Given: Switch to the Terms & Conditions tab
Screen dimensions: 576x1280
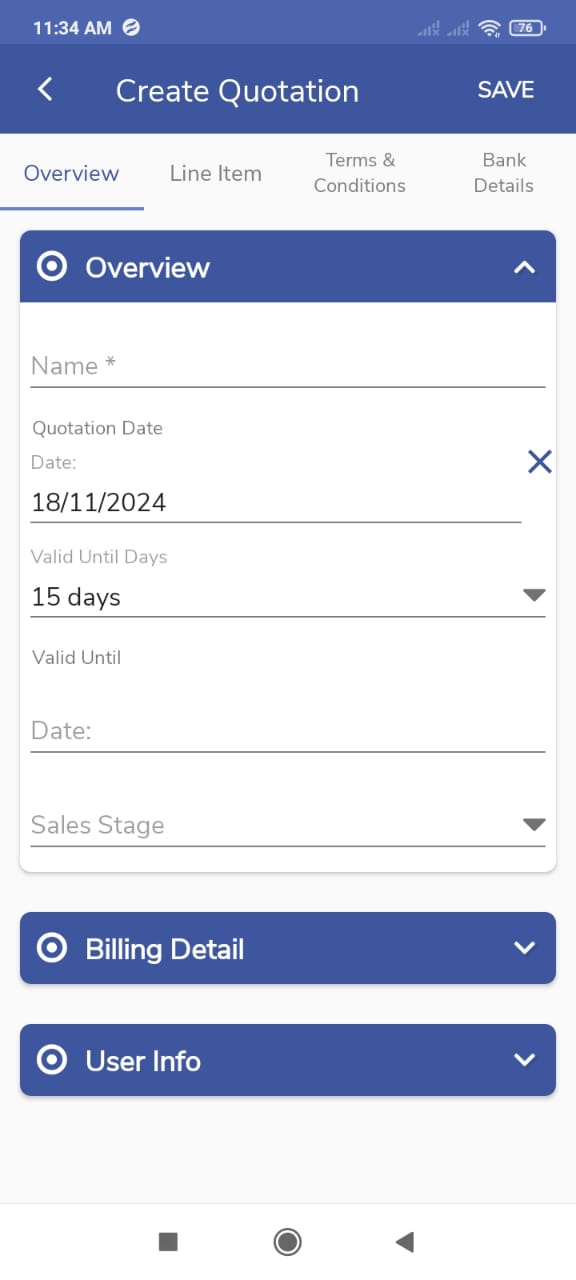Looking at the screenshot, I should [360, 173].
